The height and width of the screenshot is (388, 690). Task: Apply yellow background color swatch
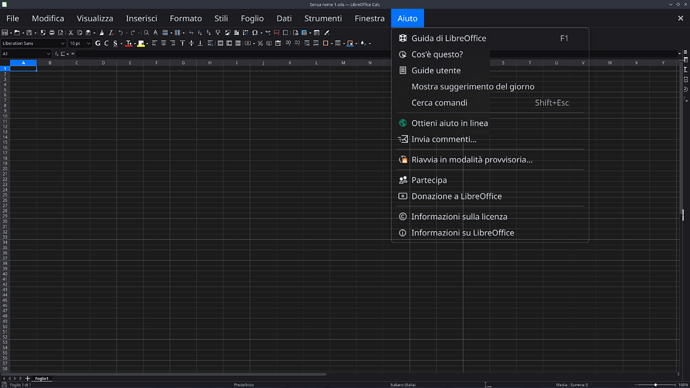click(x=141, y=43)
